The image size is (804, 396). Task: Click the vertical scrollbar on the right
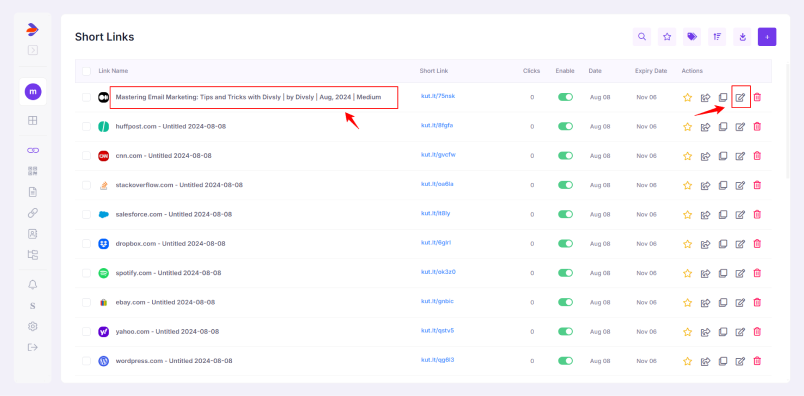(788, 121)
